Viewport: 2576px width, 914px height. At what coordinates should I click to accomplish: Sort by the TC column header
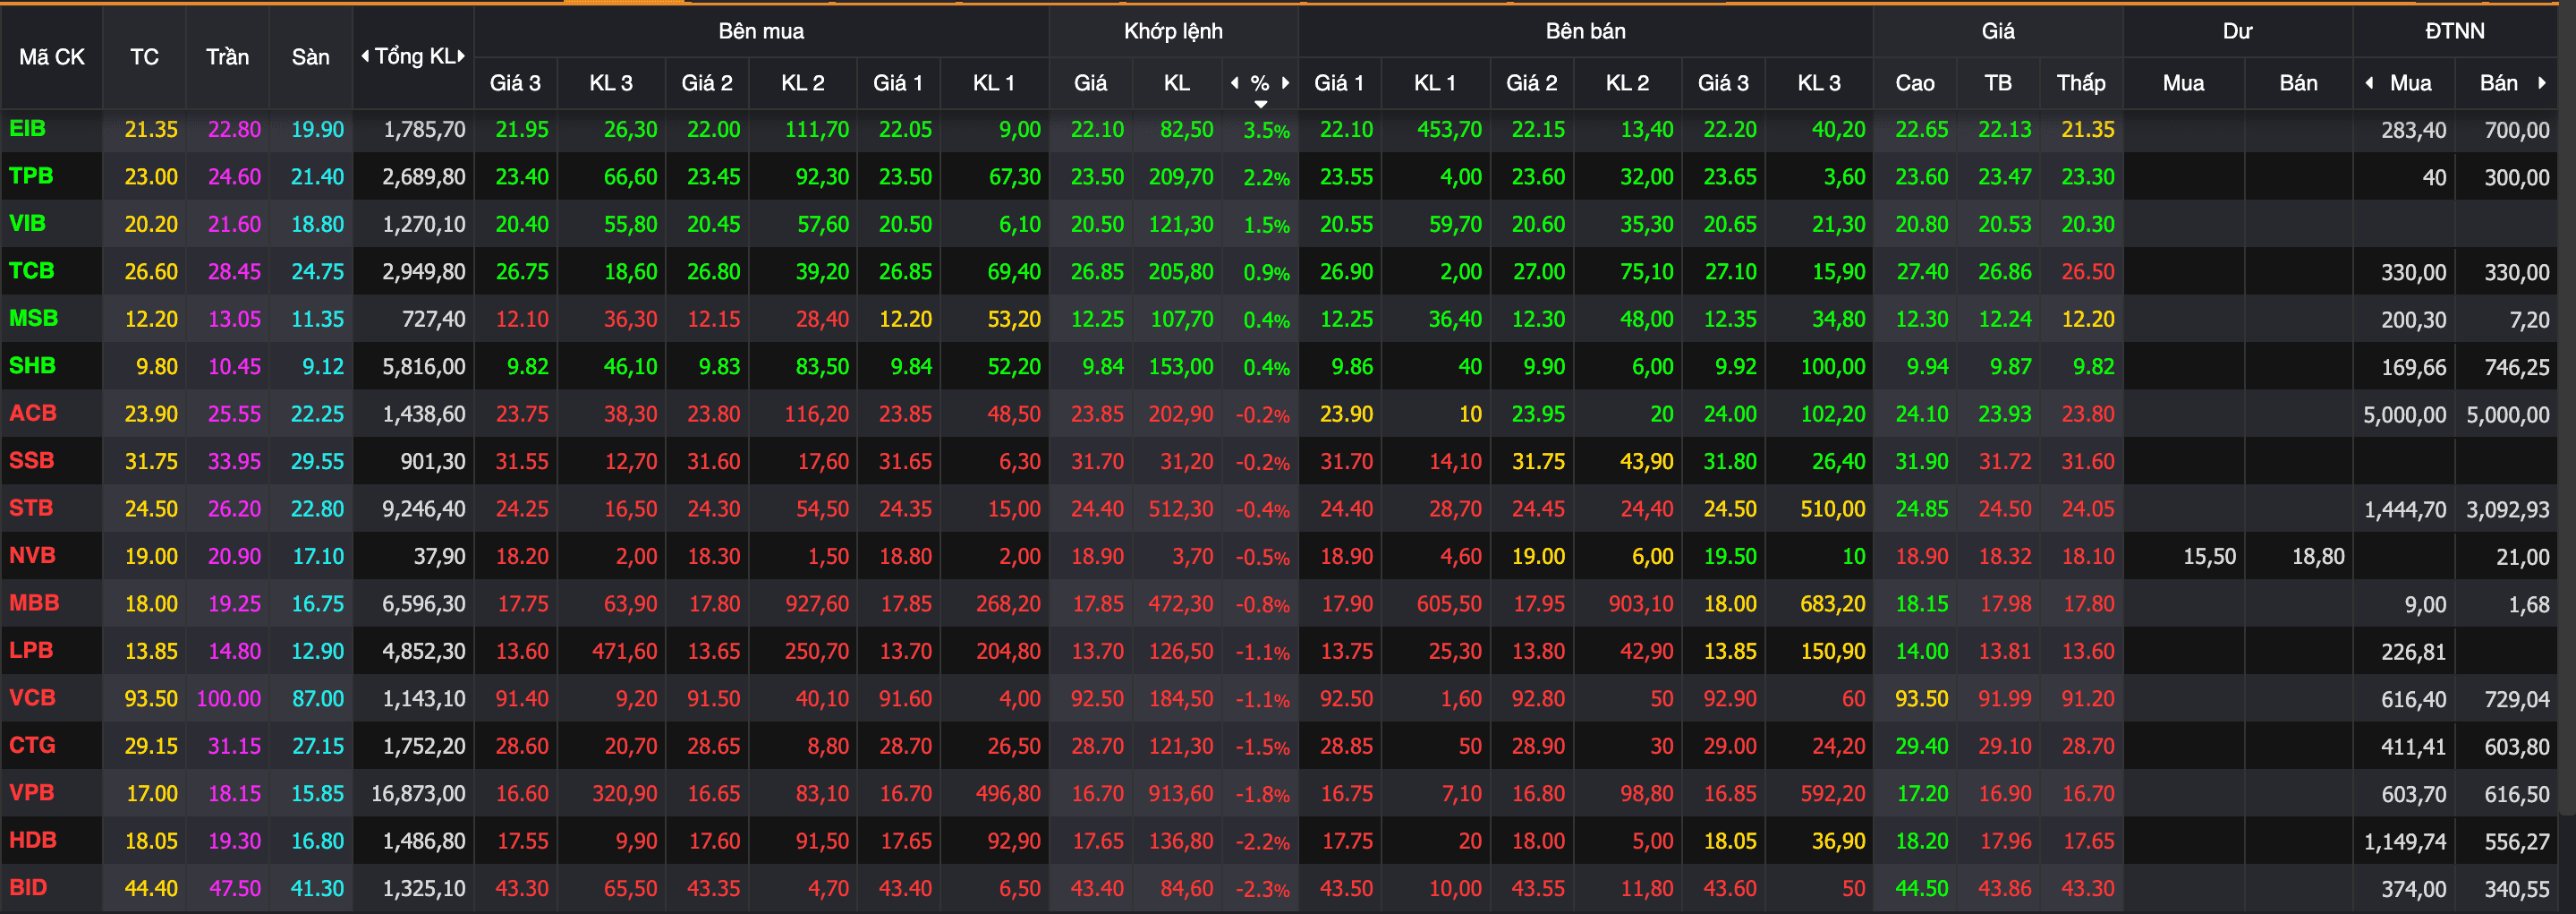pyautogui.click(x=144, y=57)
